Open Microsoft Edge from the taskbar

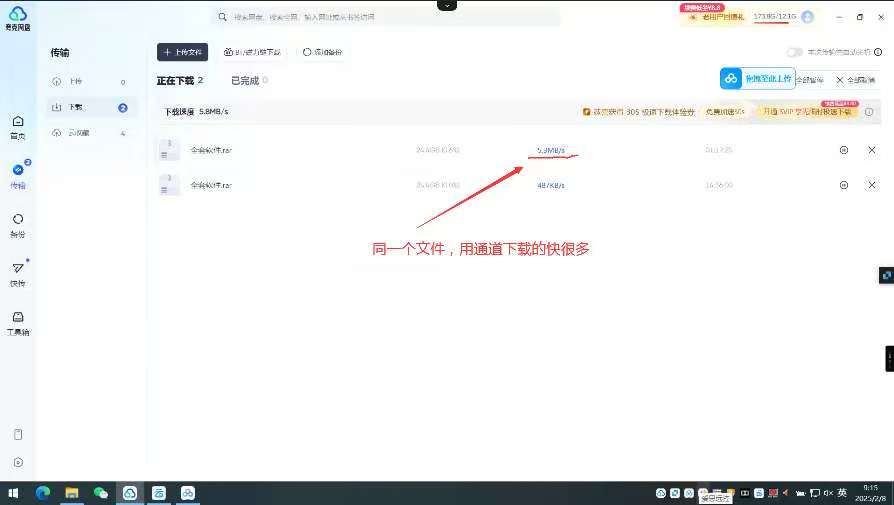(43, 493)
